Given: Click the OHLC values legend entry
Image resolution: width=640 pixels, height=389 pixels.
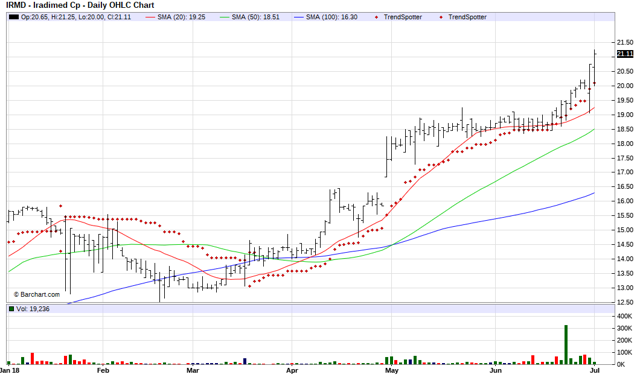Looking at the screenshot, I should 76,17.
